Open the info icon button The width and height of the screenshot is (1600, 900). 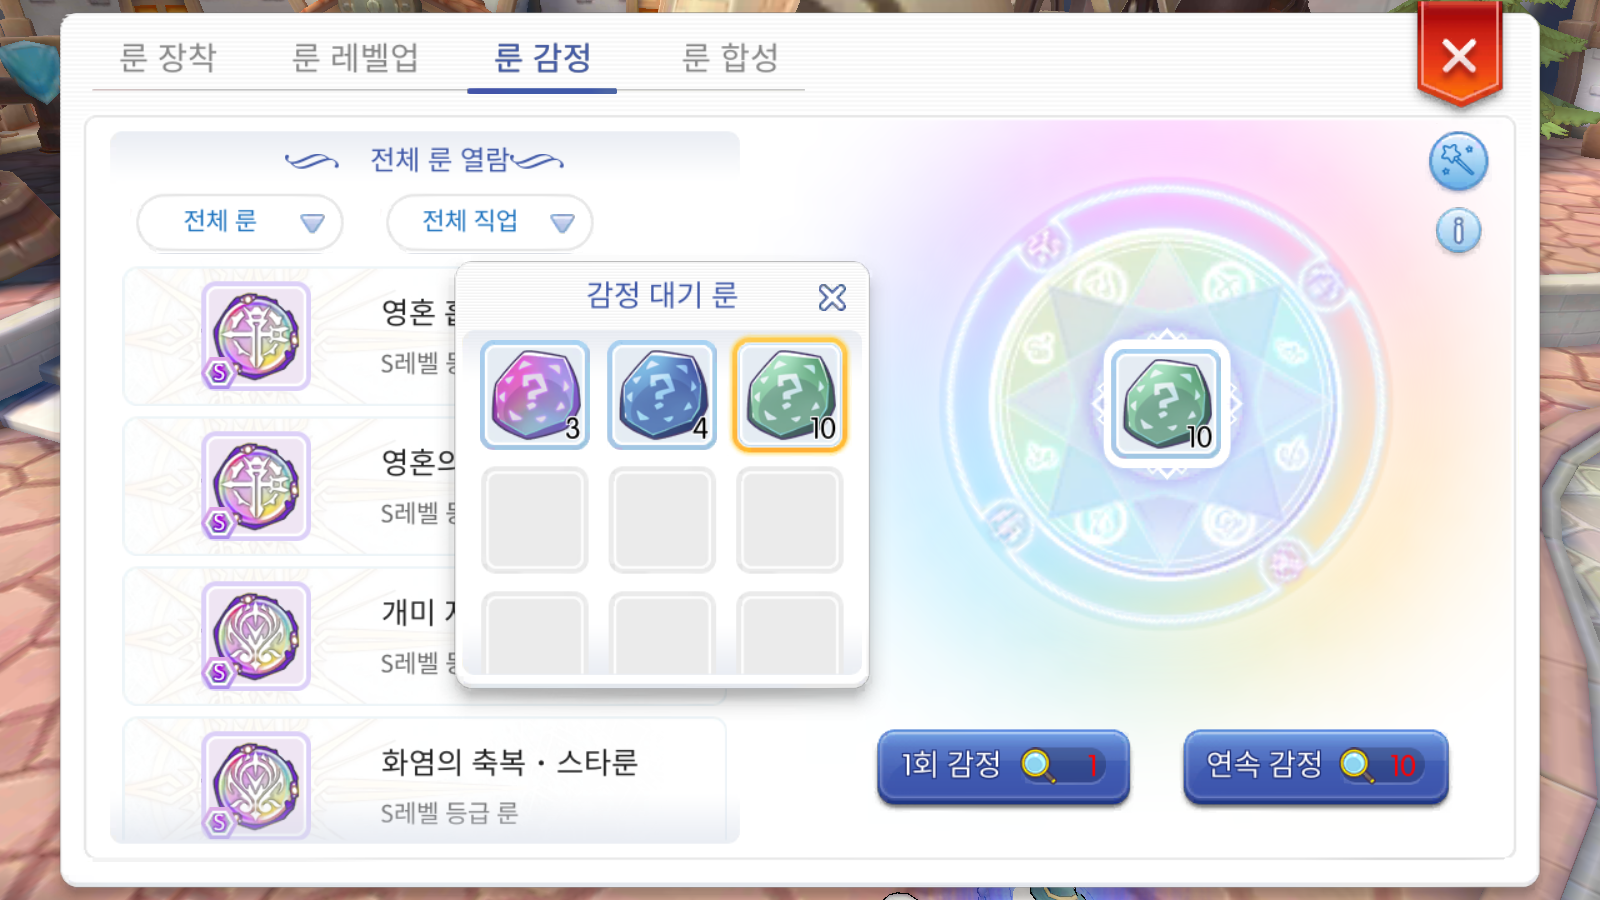coord(1458,231)
